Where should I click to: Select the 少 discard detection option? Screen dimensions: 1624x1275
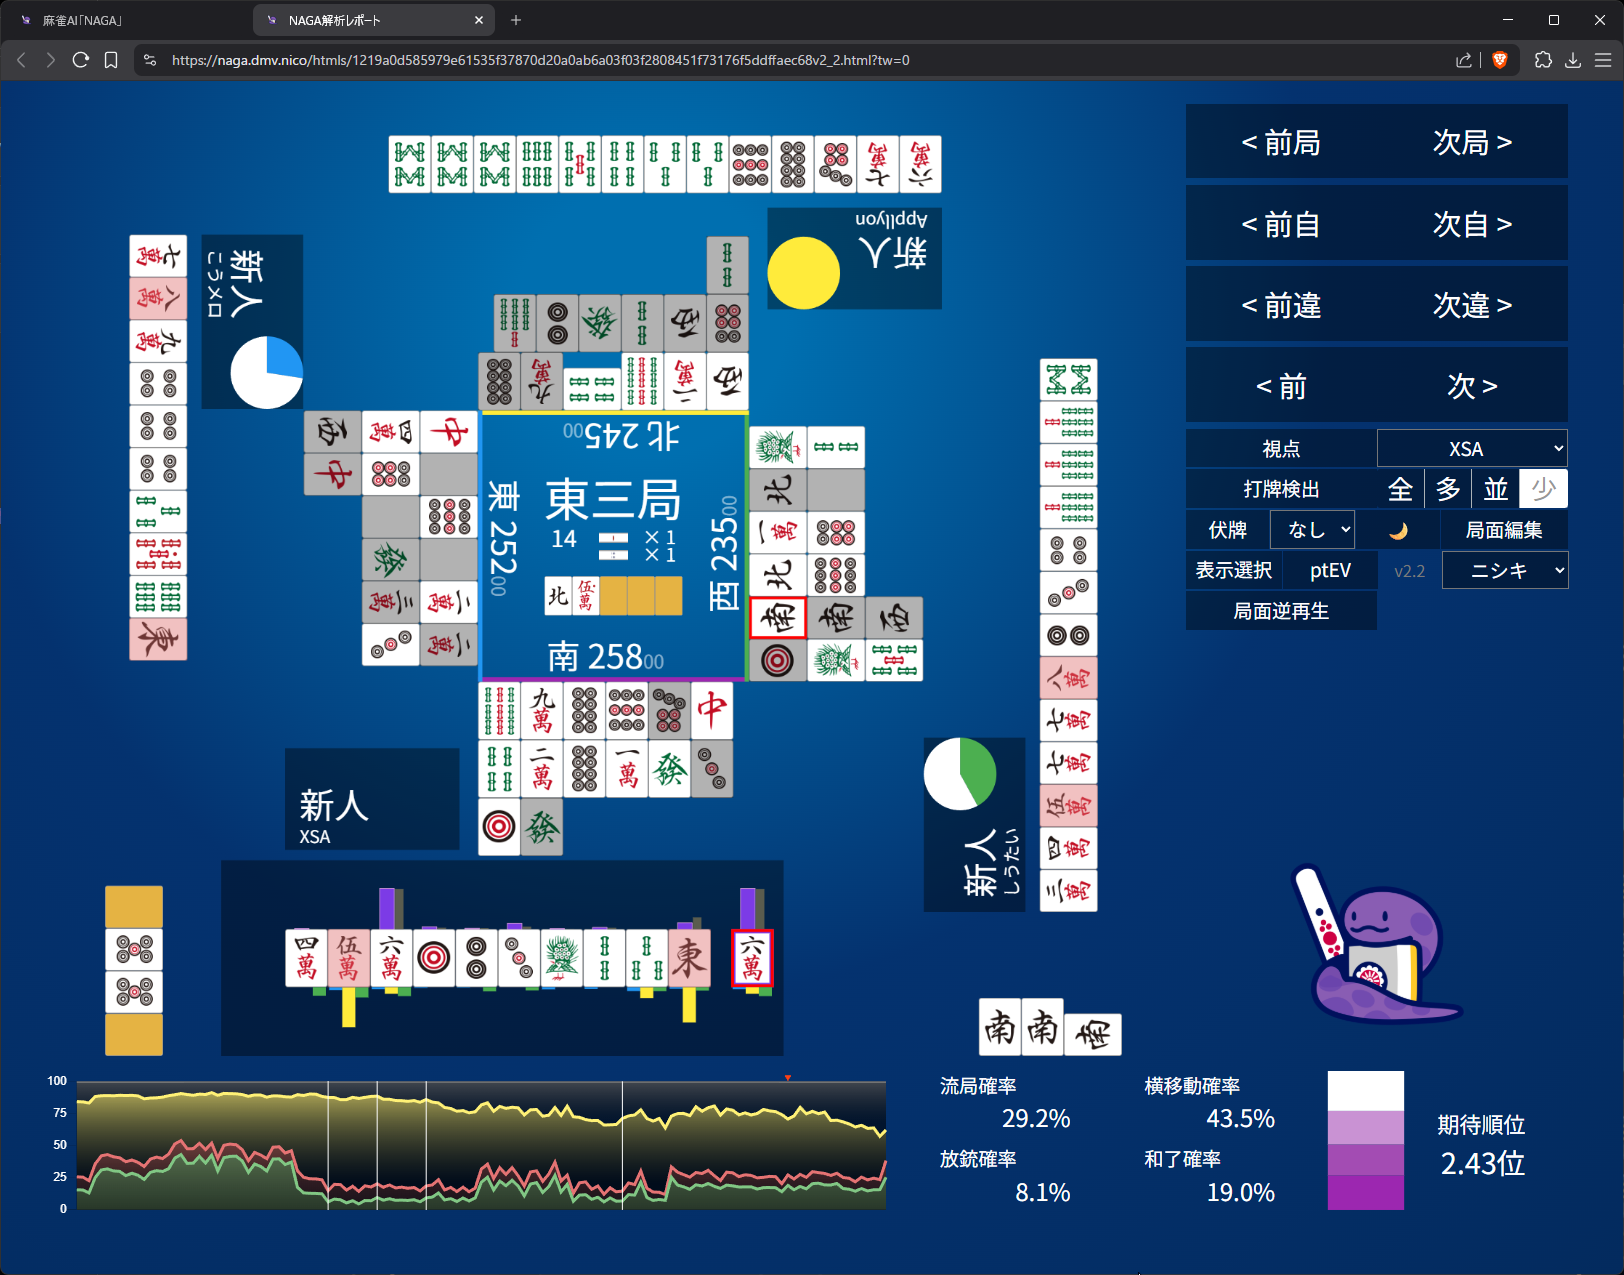tap(1543, 489)
